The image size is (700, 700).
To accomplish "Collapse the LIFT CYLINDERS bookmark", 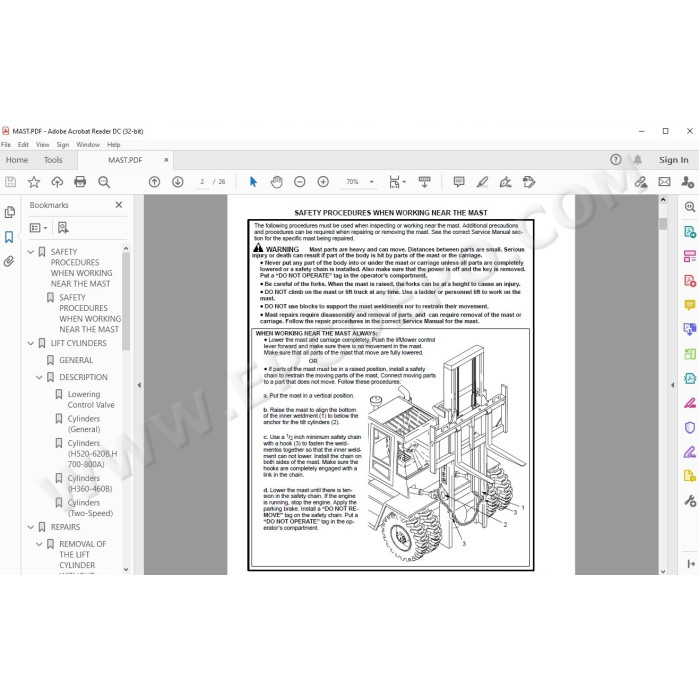I will click(x=31, y=343).
